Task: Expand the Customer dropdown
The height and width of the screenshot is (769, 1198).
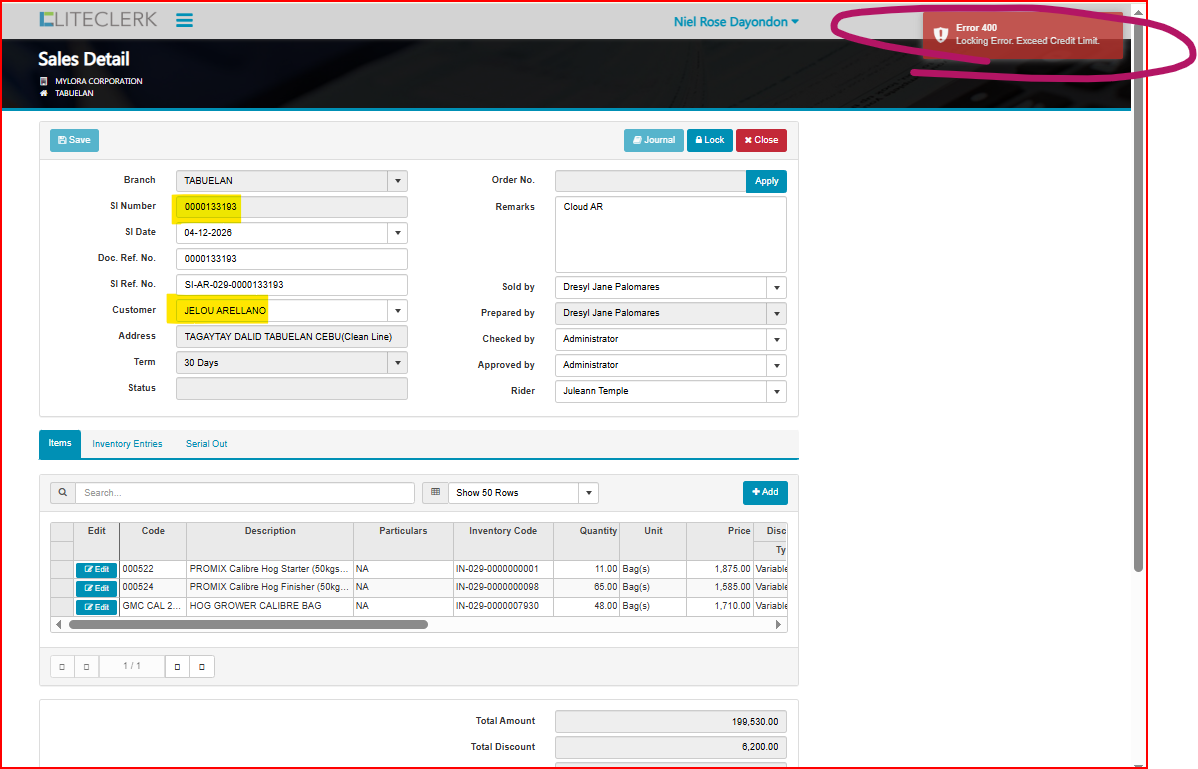Action: pos(398,311)
